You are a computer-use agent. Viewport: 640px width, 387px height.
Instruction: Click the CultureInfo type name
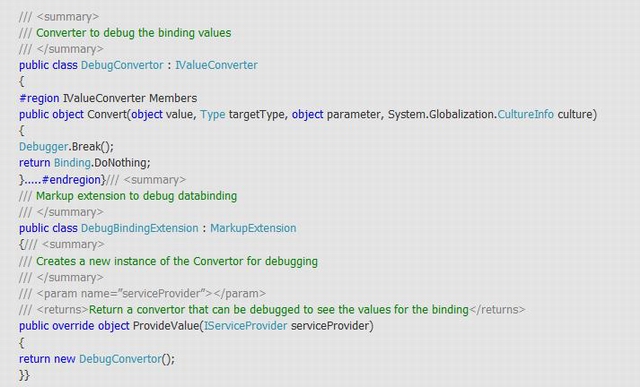click(x=525, y=114)
